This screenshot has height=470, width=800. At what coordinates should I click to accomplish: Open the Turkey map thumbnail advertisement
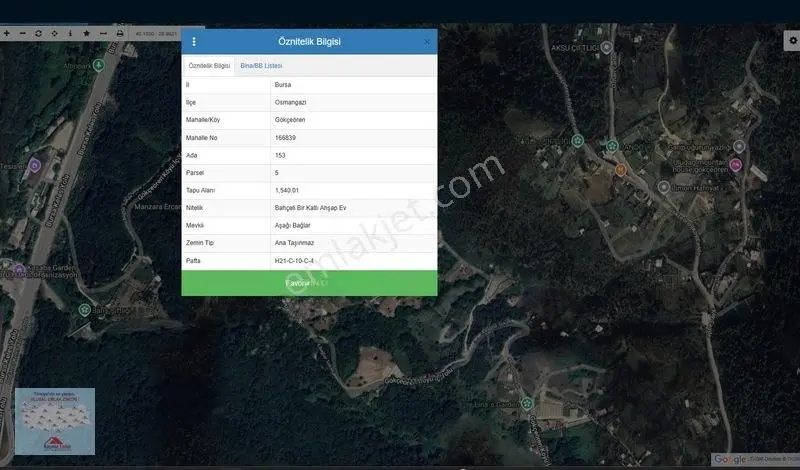[55, 422]
